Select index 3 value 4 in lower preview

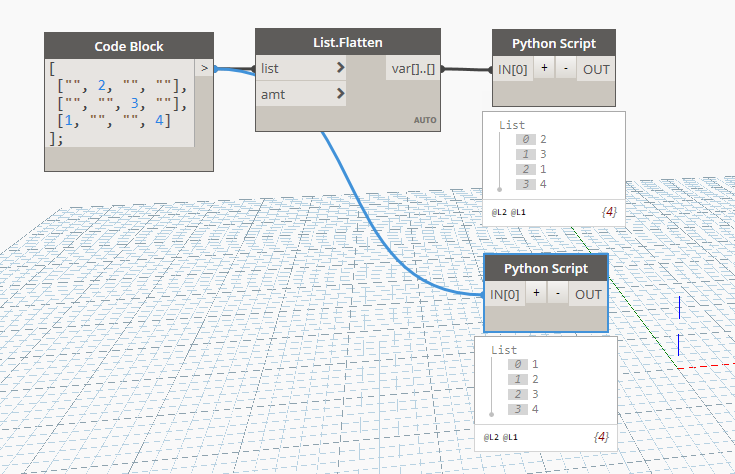pyautogui.click(x=524, y=409)
